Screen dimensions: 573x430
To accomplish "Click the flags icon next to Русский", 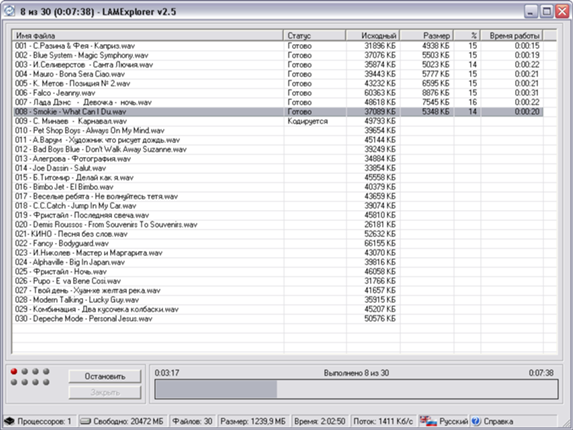I will [428, 421].
